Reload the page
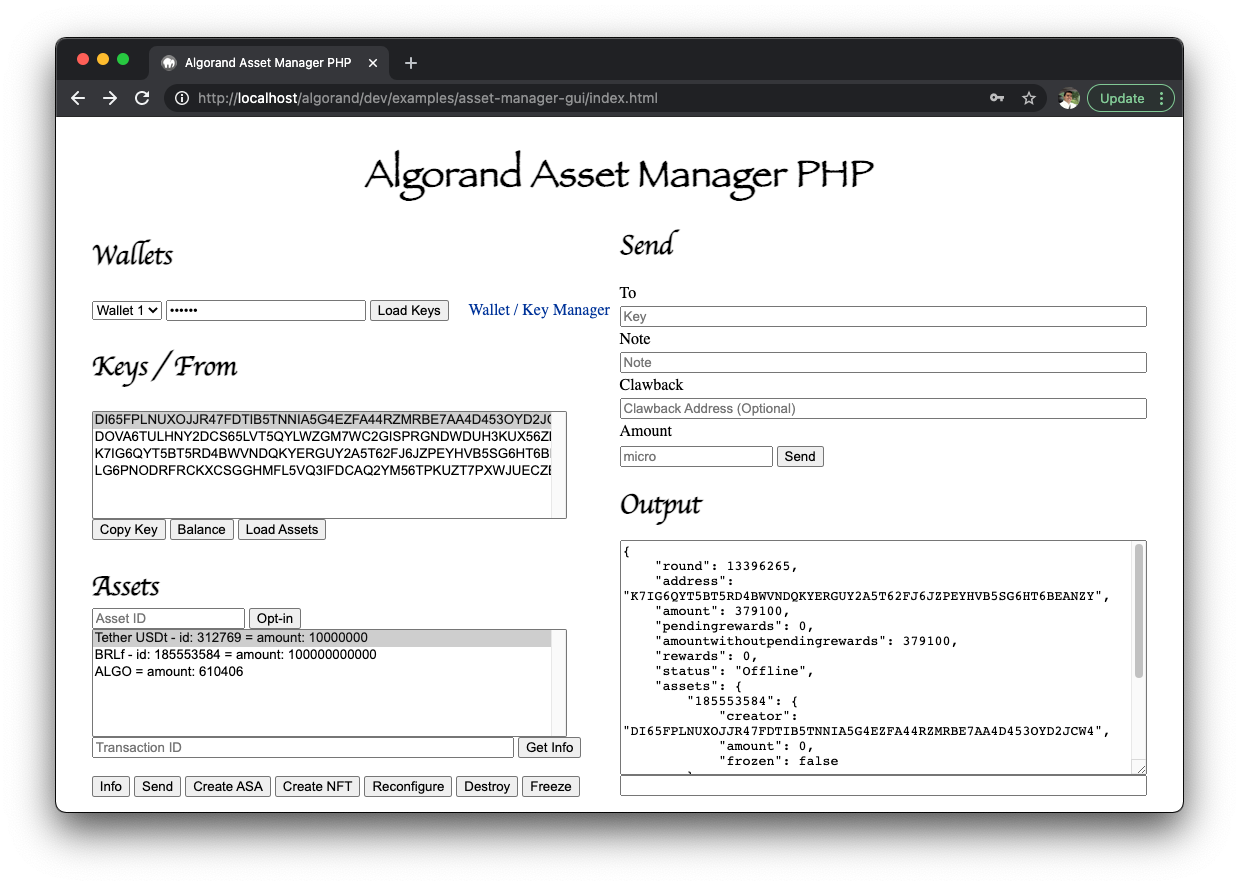Screen dimensions: 1239x886 (x=142, y=98)
